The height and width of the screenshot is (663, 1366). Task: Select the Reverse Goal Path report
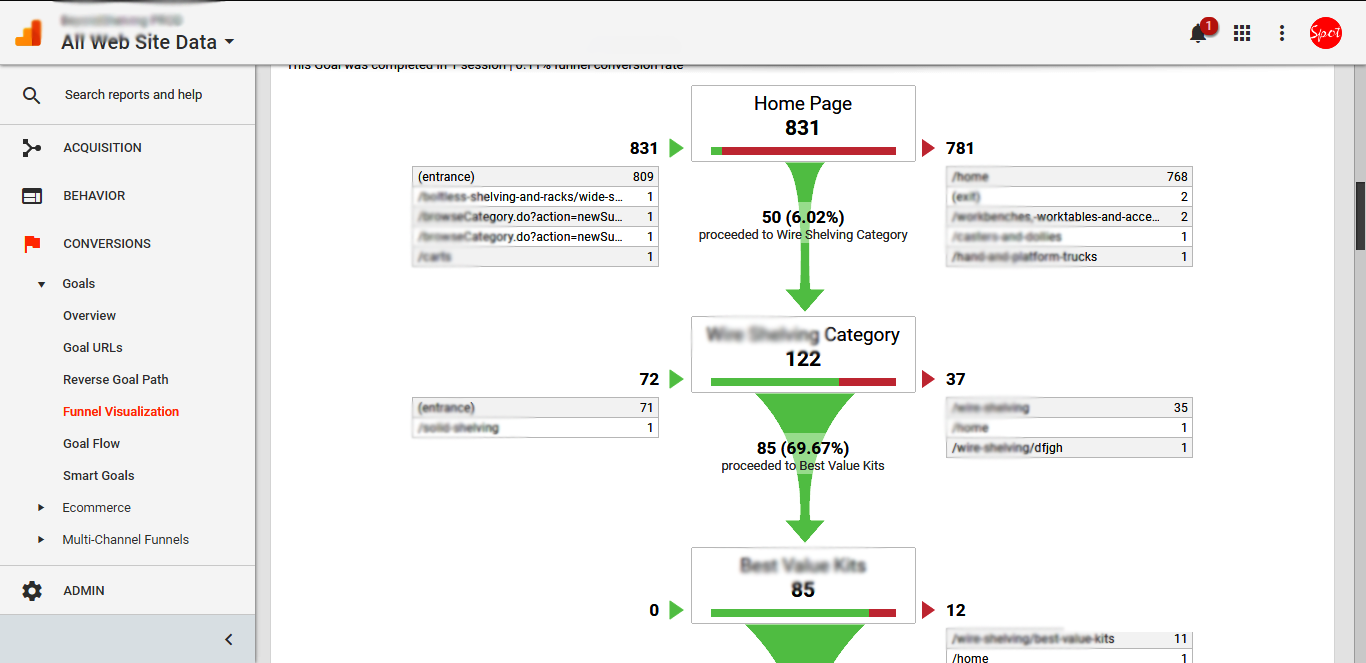pyautogui.click(x=115, y=380)
